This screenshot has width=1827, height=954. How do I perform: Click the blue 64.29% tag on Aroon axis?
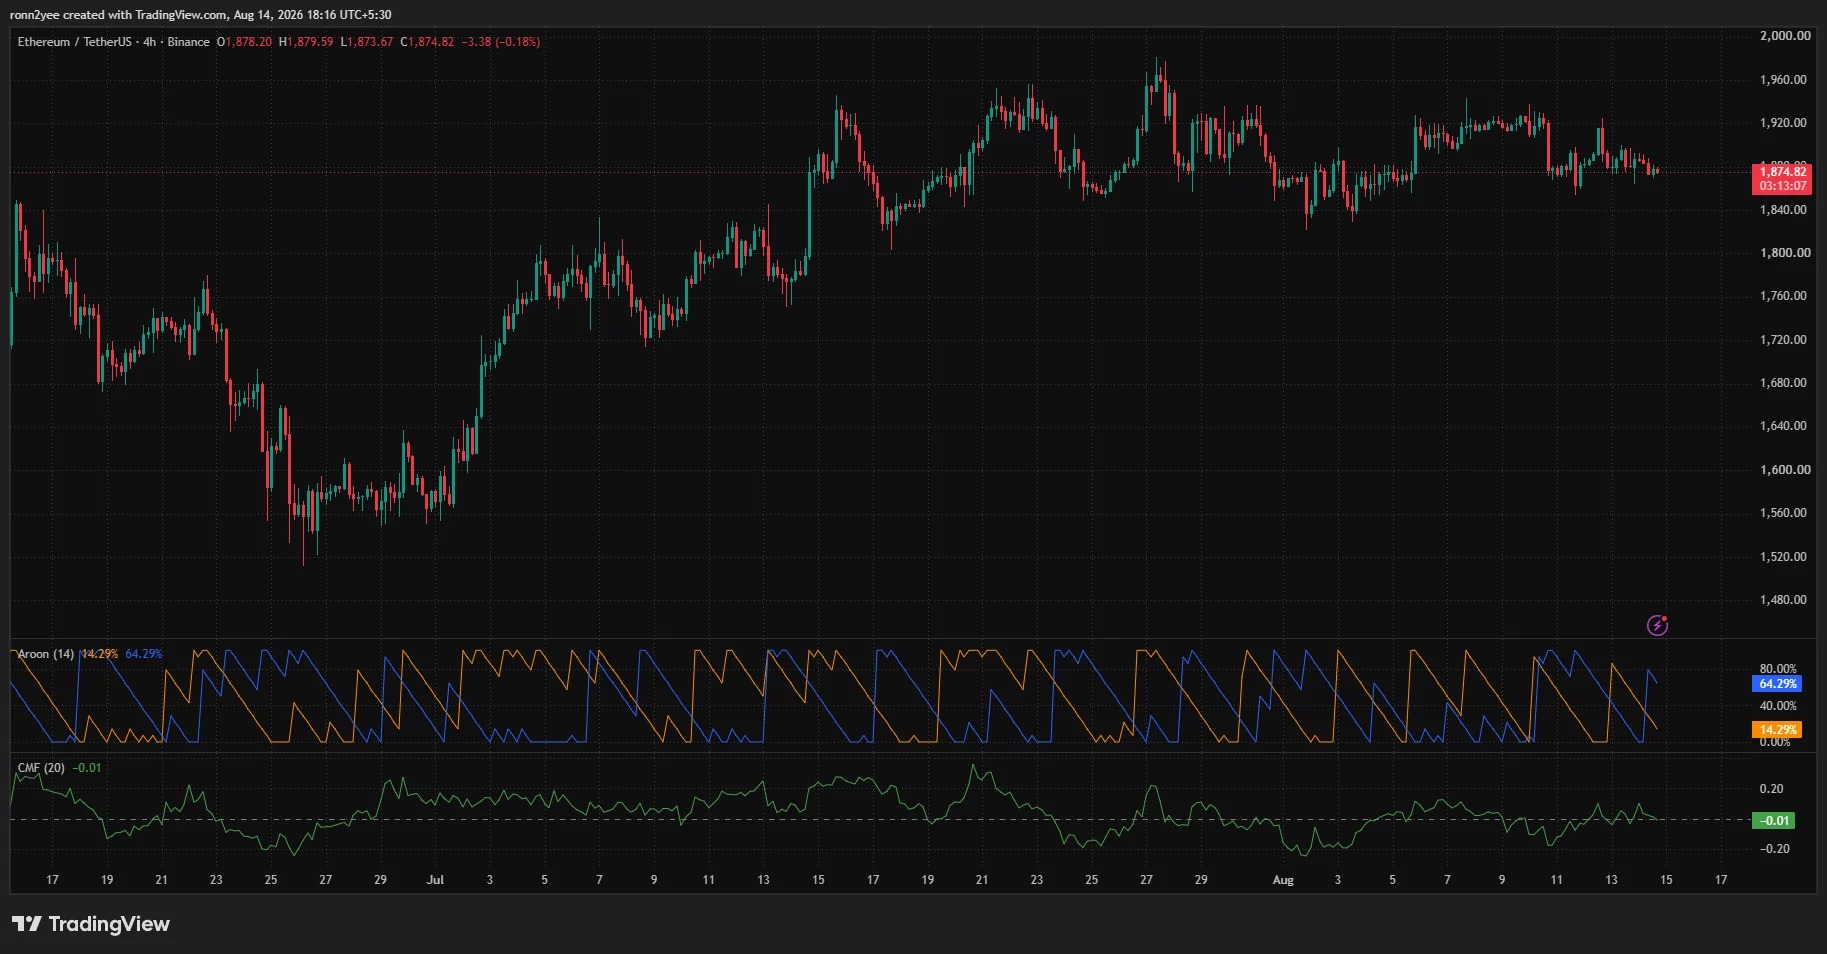(x=1777, y=684)
